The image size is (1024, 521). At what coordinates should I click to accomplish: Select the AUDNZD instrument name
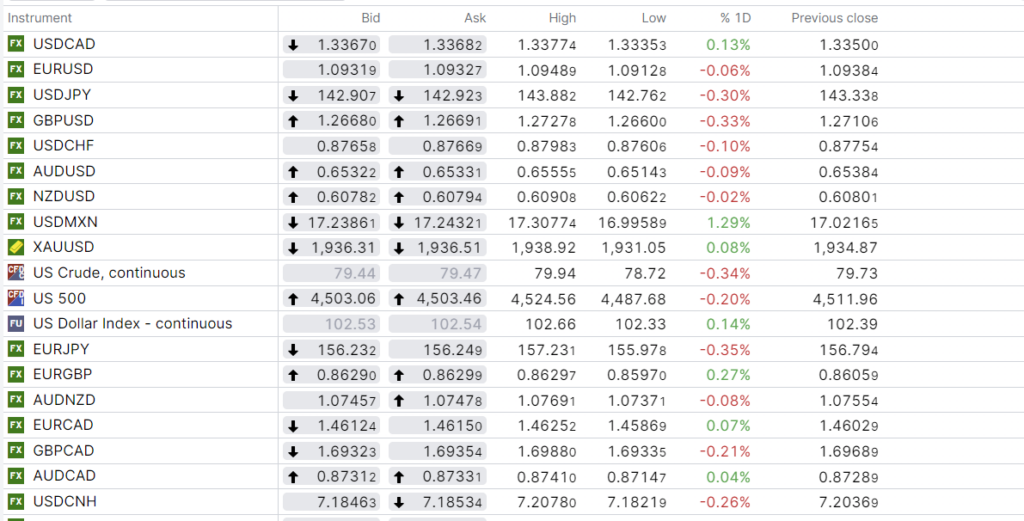(x=64, y=399)
